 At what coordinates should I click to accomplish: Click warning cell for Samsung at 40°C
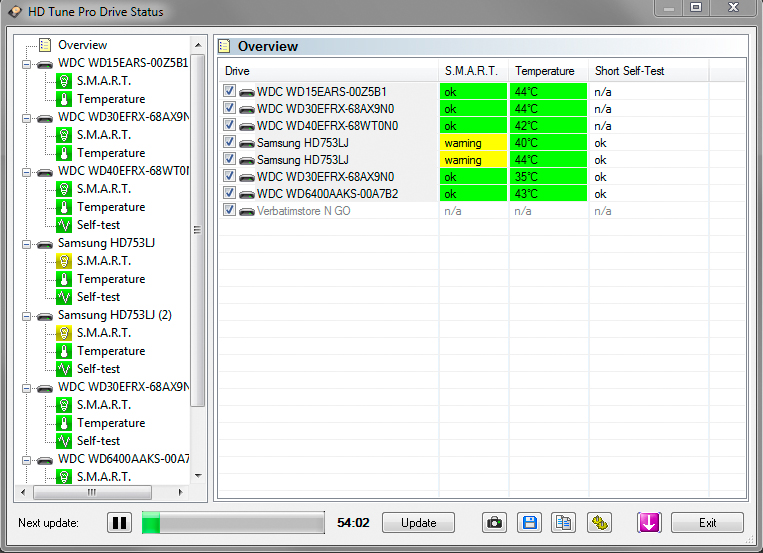(473, 143)
